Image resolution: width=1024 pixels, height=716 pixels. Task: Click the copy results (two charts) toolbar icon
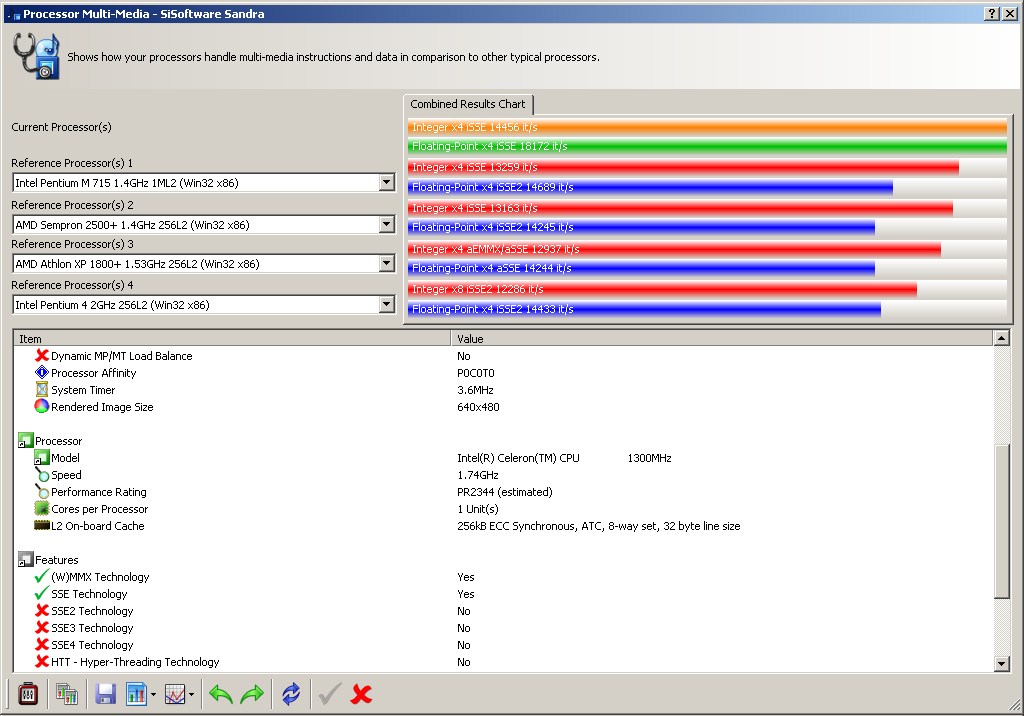[x=67, y=694]
